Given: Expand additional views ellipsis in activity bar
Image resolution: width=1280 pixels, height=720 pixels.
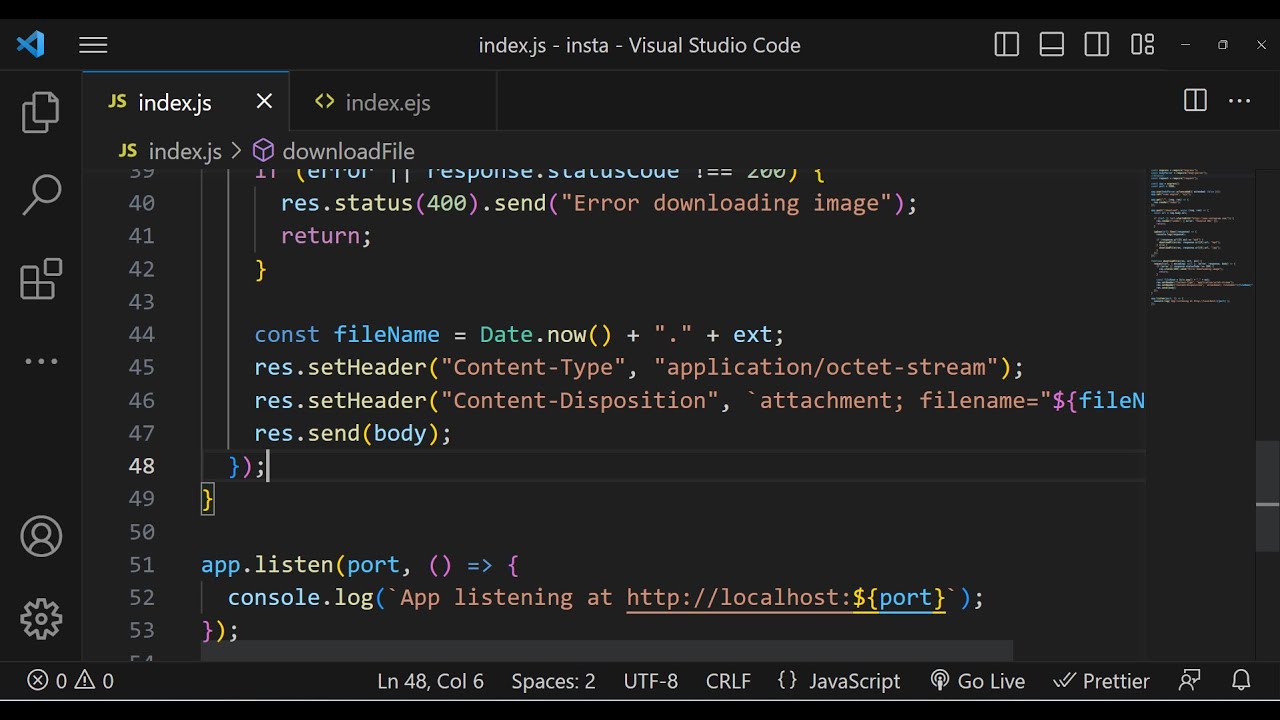Looking at the screenshot, I should [x=41, y=361].
